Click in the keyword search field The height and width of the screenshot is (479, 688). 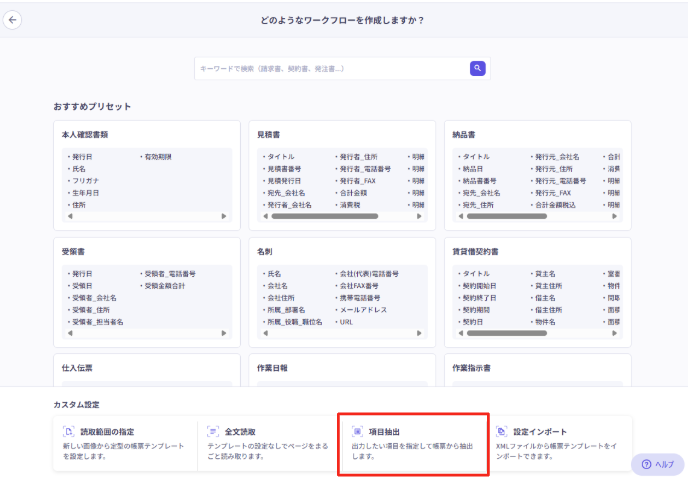330,68
